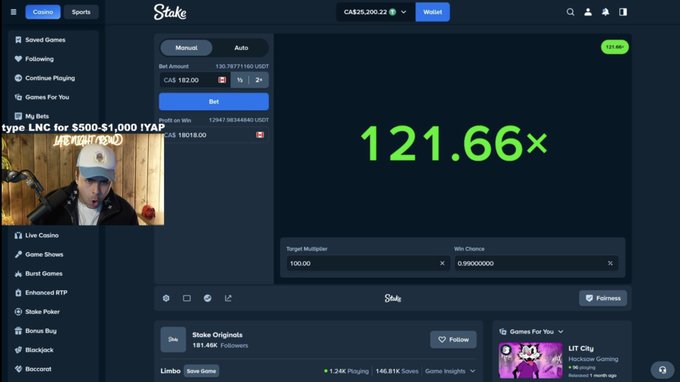
Task: Click the Bonus Buy gift icon
Action: [x=18, y=330]
